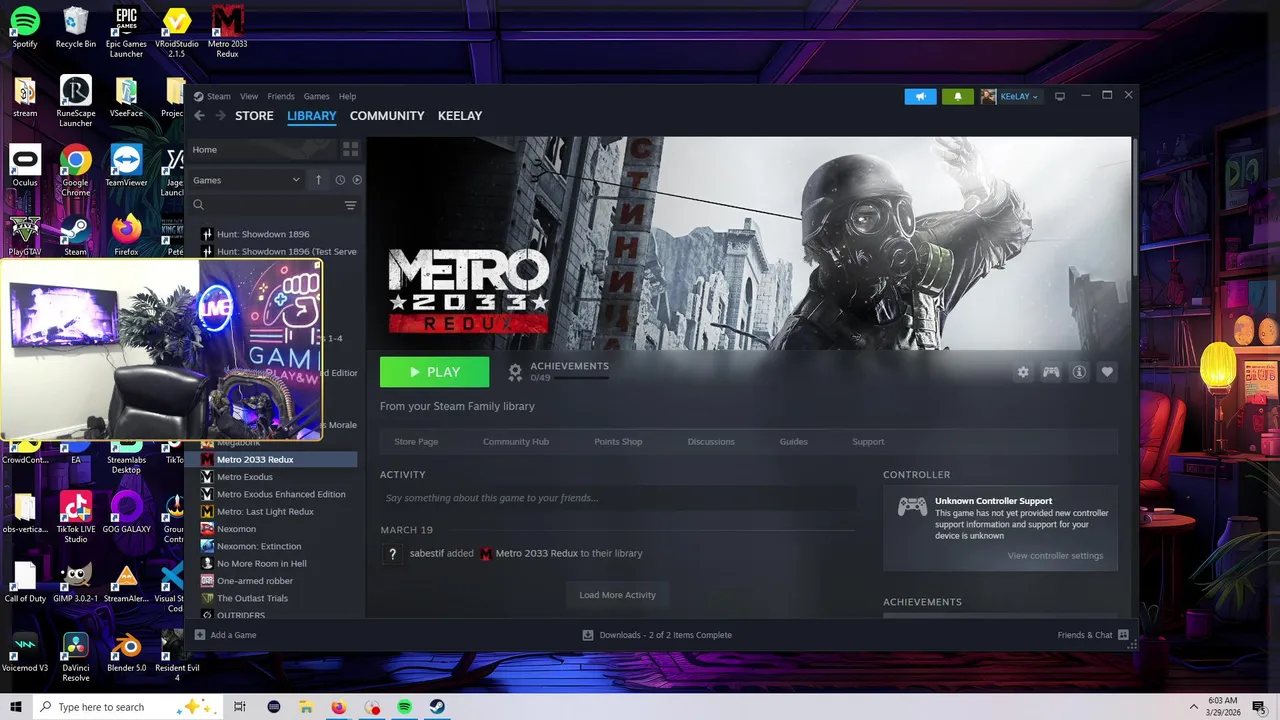Open the Games menu

pyautogui.click(x=316, y=96)
